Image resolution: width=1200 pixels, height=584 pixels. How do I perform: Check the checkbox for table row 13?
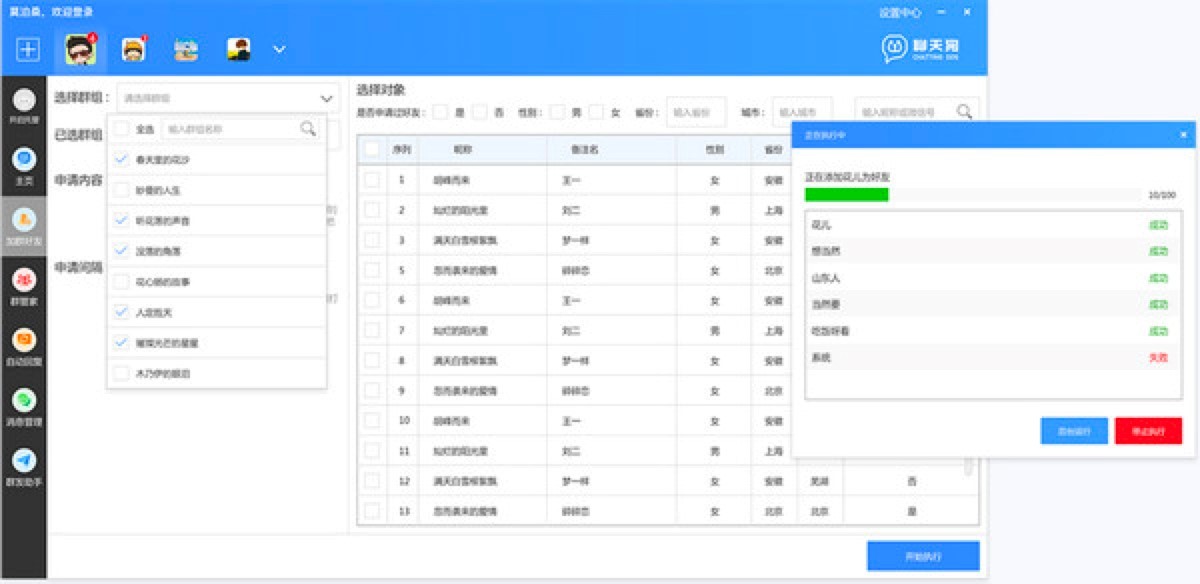pyautogui.click(x=372, y=510)
